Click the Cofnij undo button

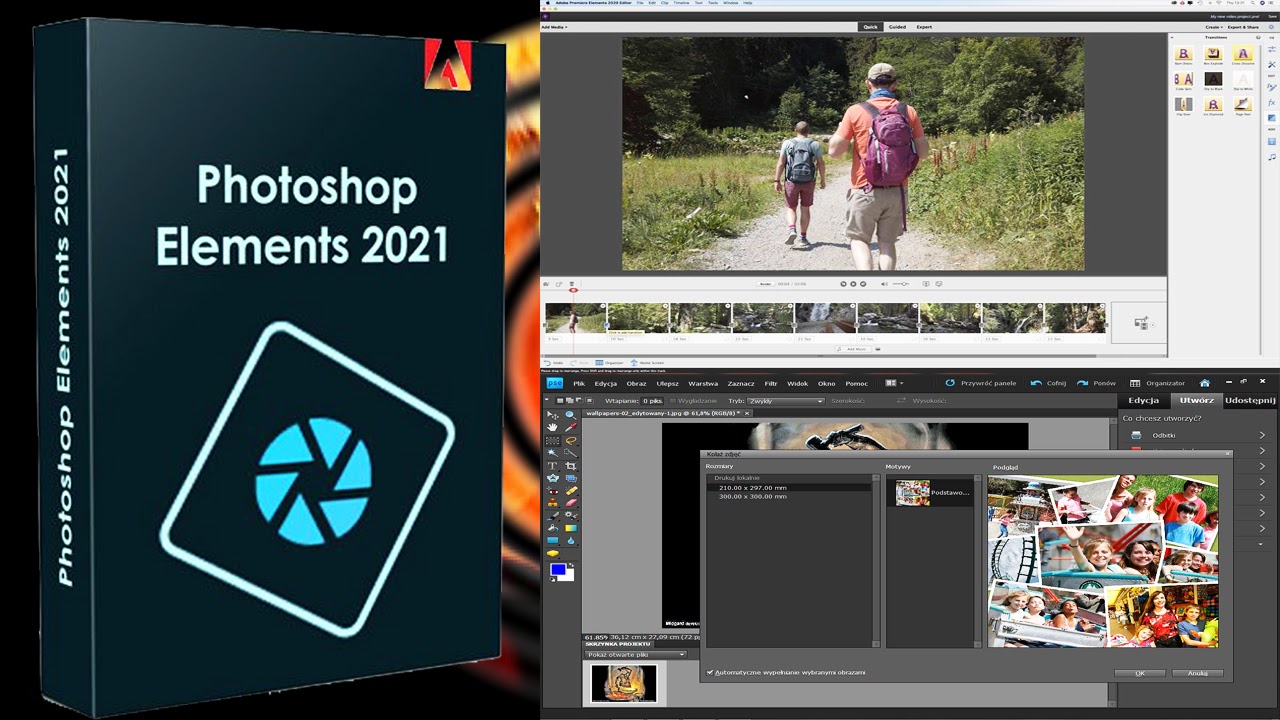[x=1049, y=383]
